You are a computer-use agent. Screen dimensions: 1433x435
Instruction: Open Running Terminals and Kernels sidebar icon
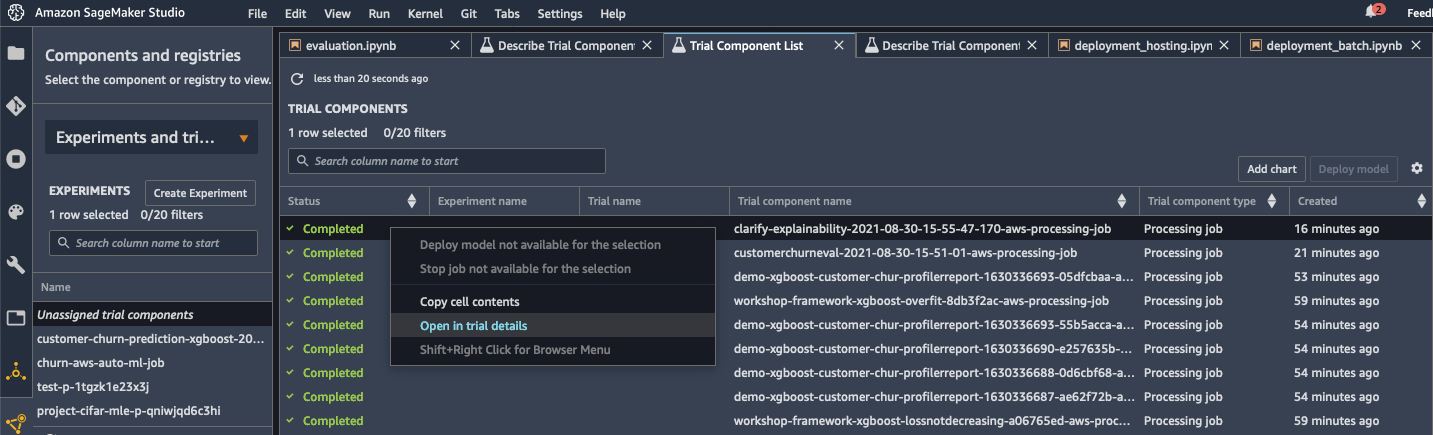click(x=16, y=159)
